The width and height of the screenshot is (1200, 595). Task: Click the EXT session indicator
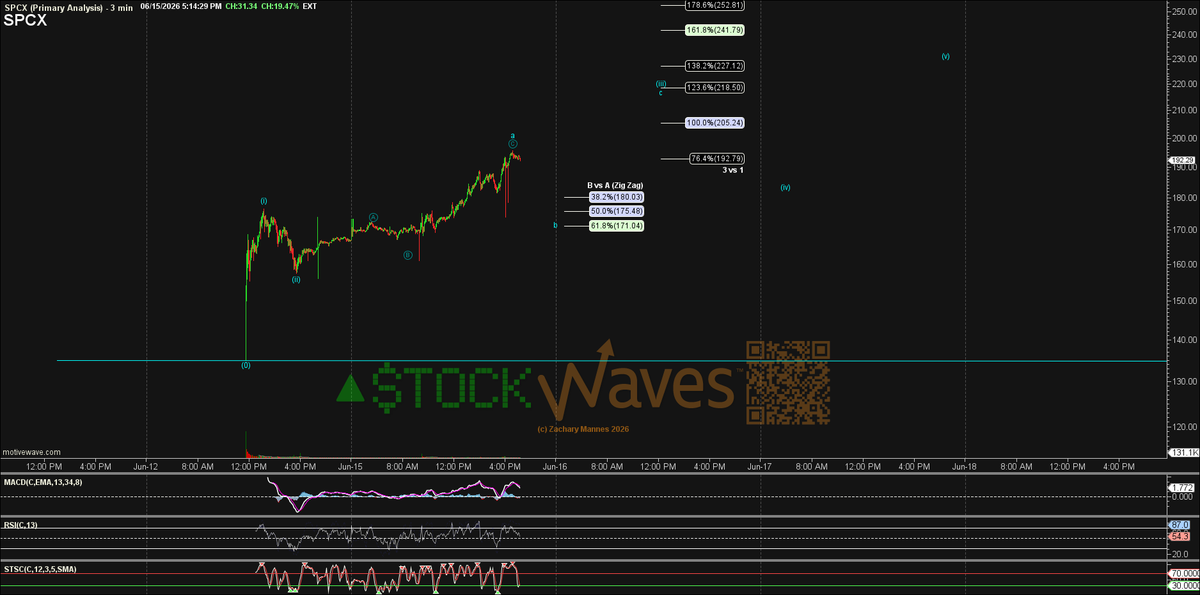310,6
